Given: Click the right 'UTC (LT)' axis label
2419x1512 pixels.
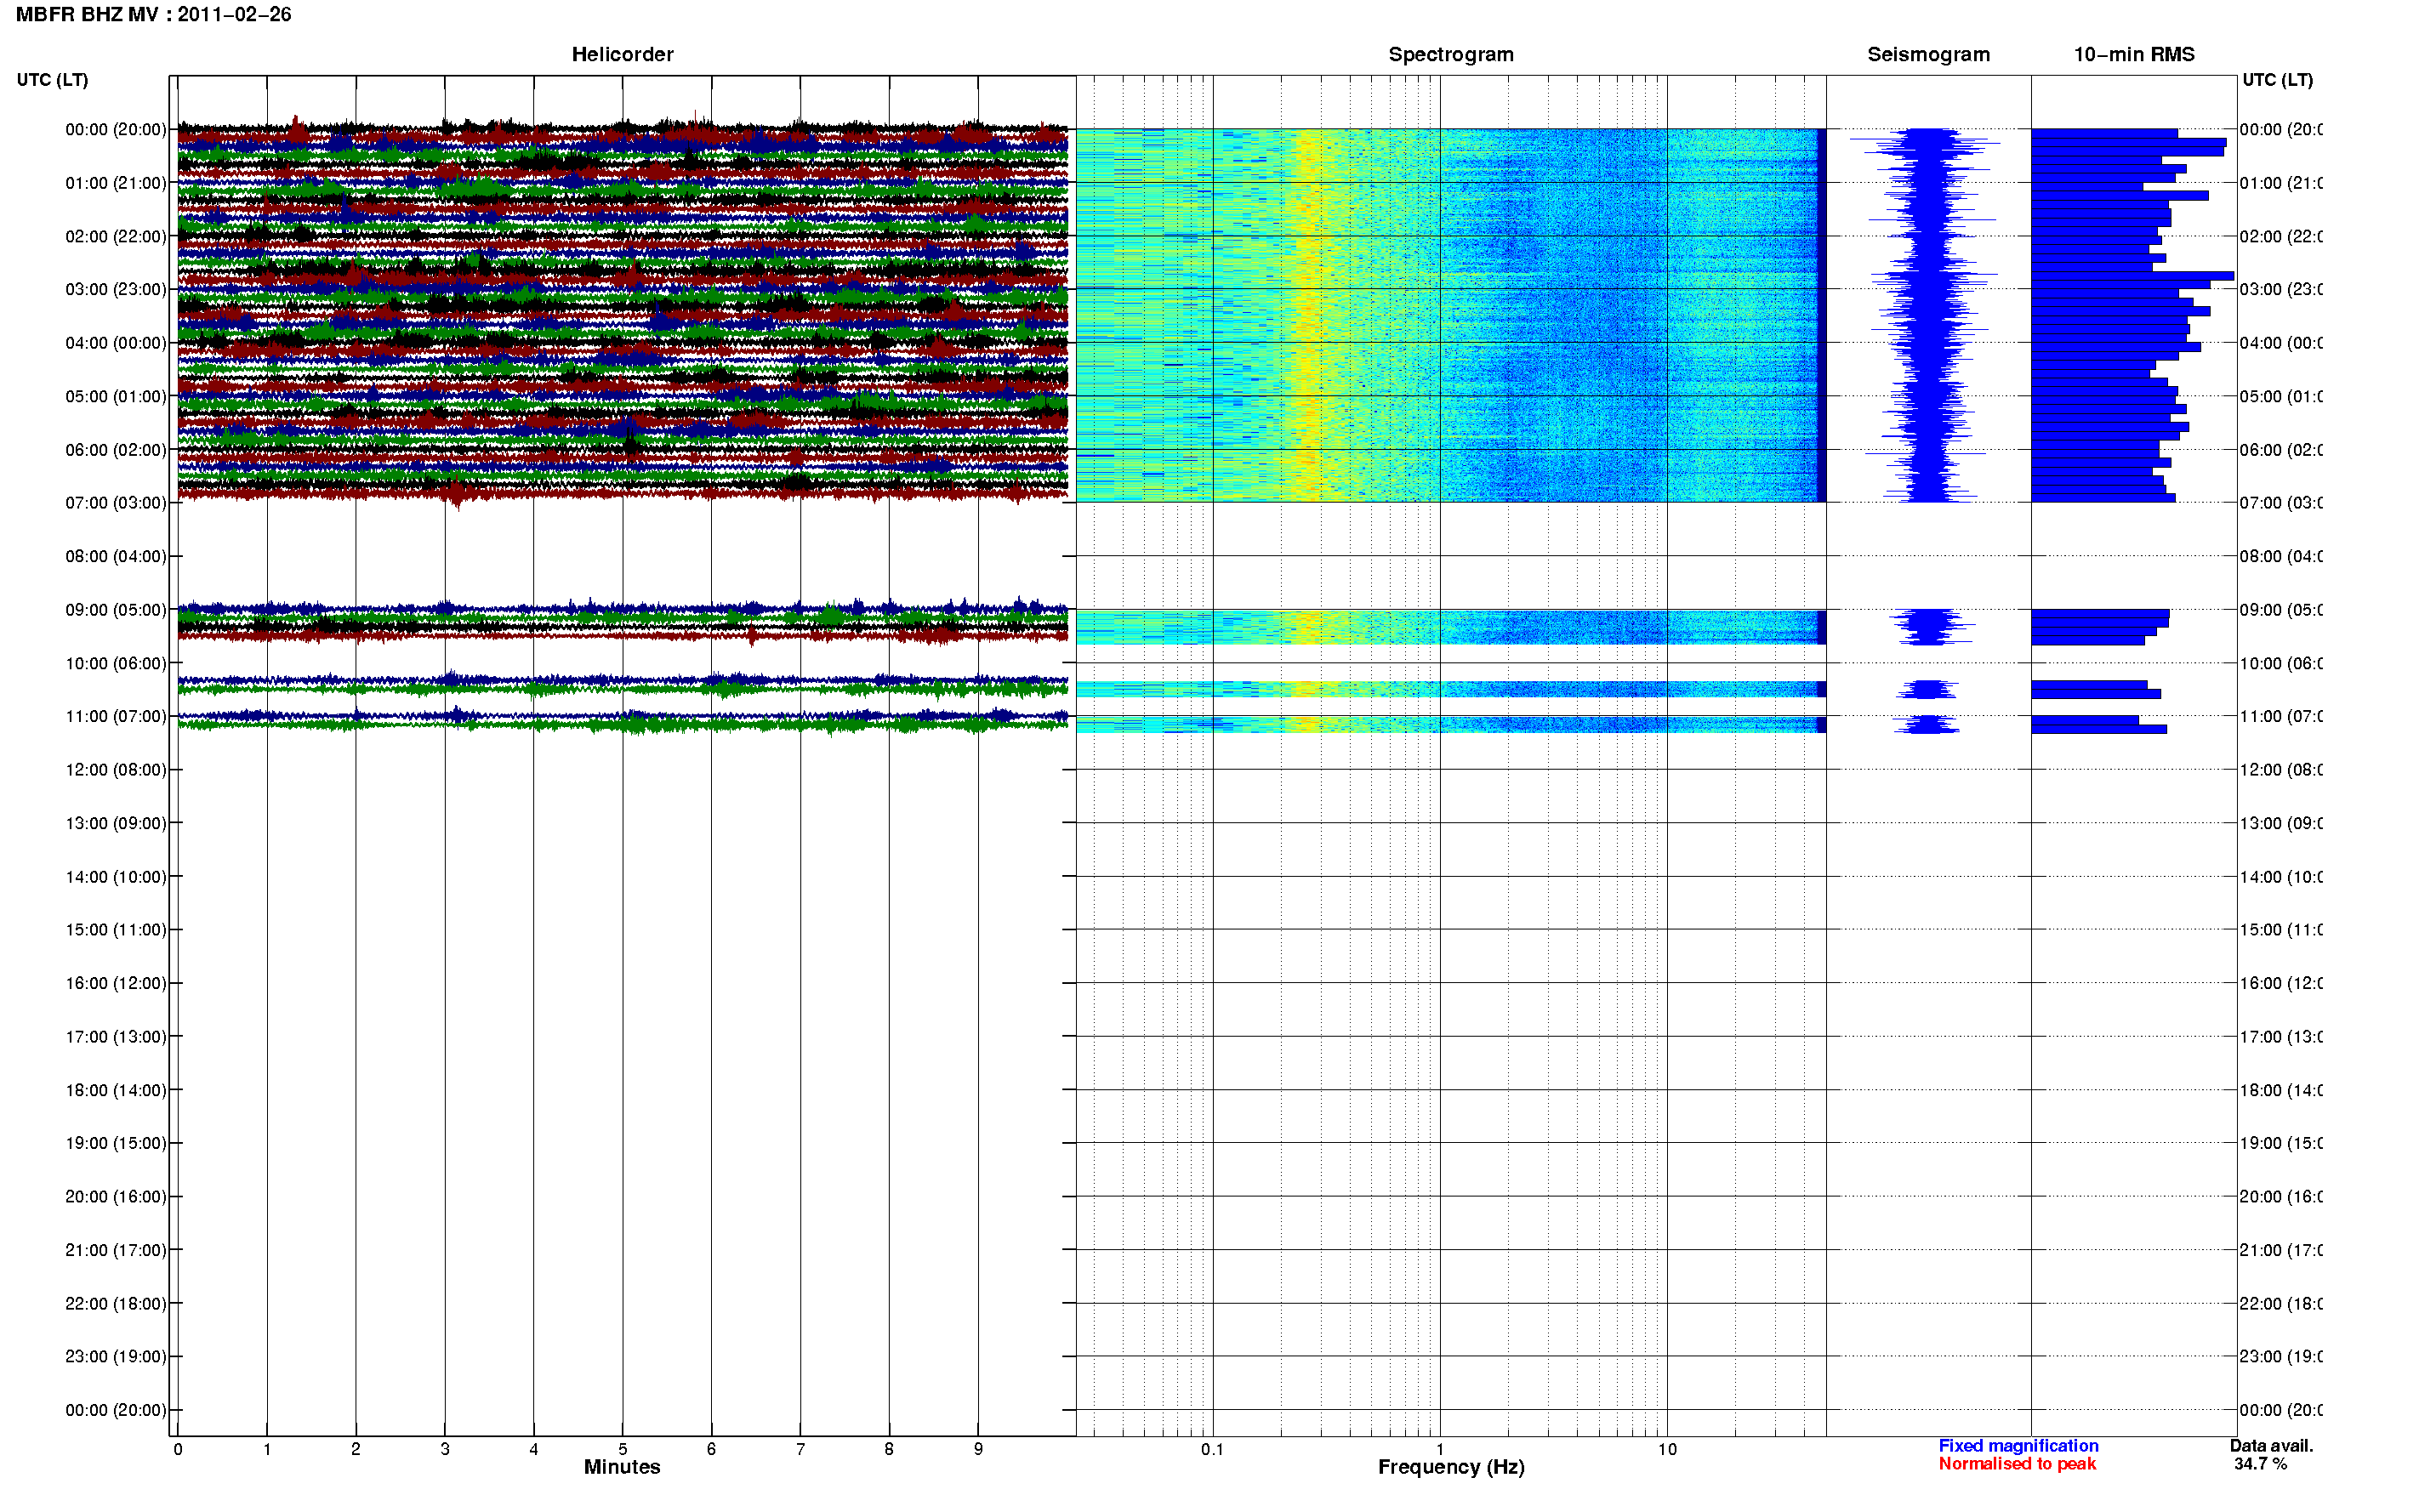Looking at the screenshot, I should [x=2277, y=80].
